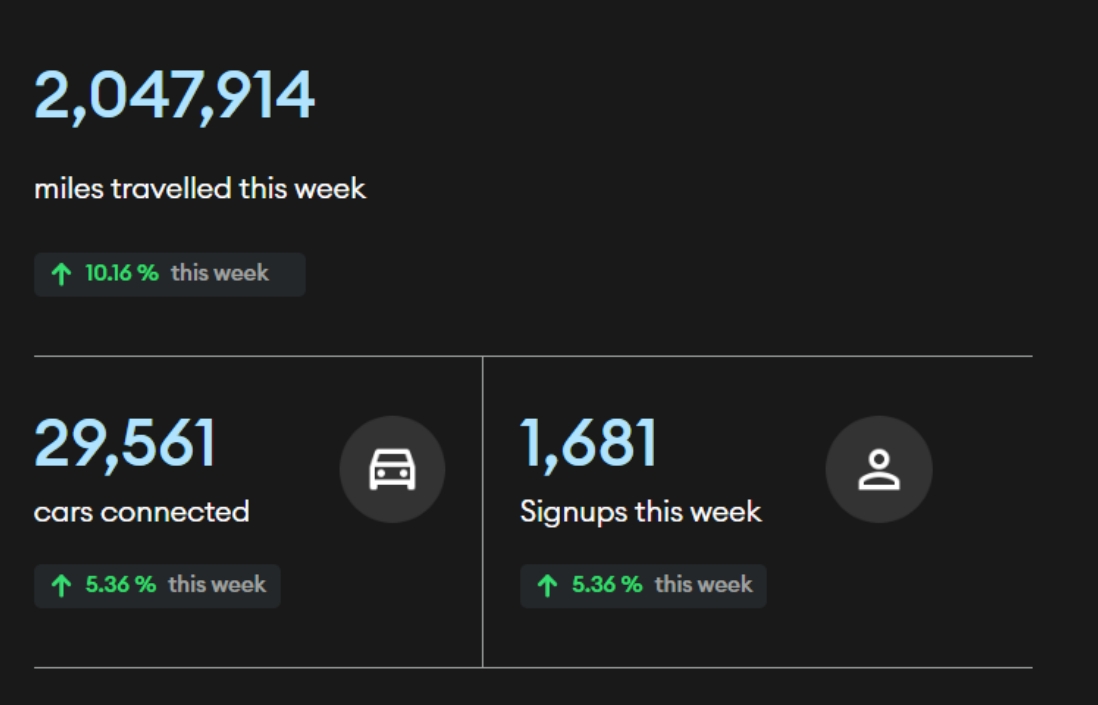
Task: Click the 5.36 % value under cars connected
Action: coord(120,585)
